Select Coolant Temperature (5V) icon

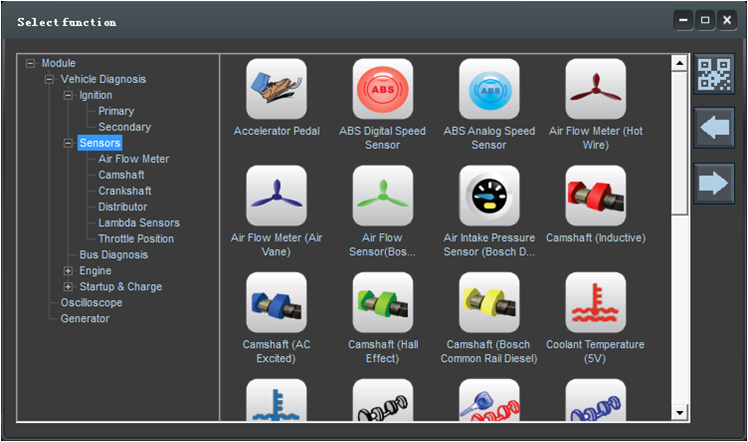595,302
